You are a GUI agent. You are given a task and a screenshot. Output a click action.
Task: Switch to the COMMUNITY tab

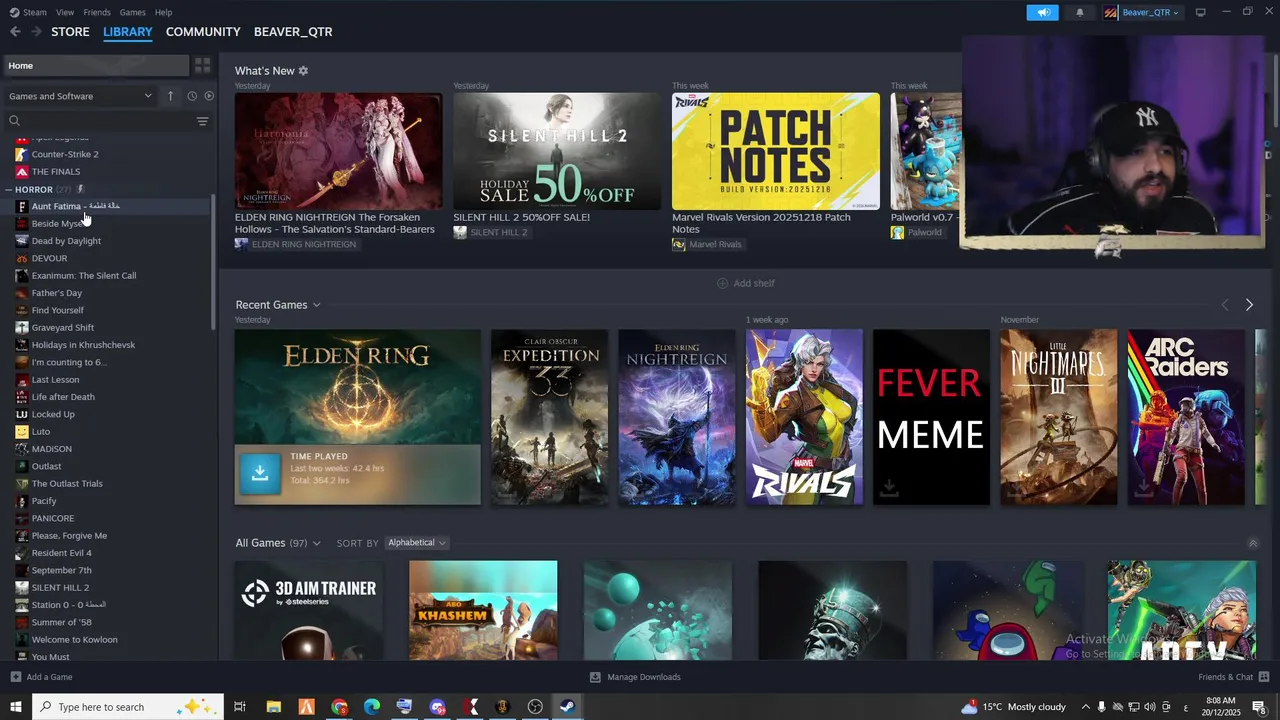[203, 32]
